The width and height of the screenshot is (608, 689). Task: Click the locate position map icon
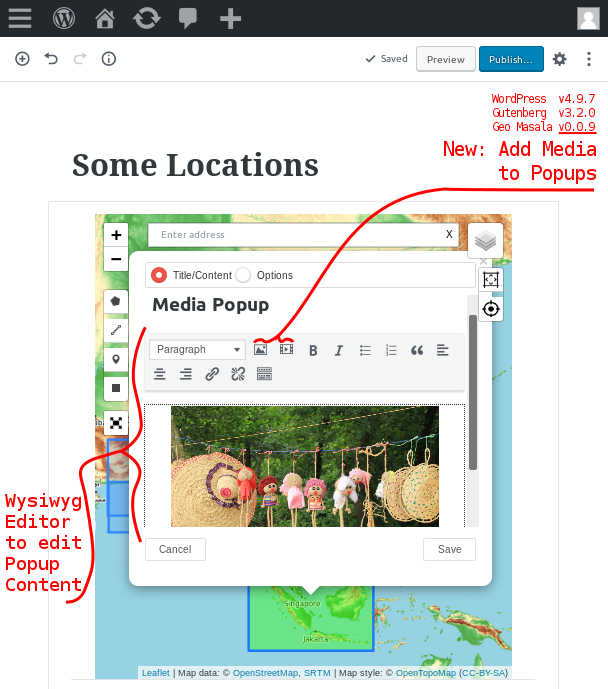[490, 308]
